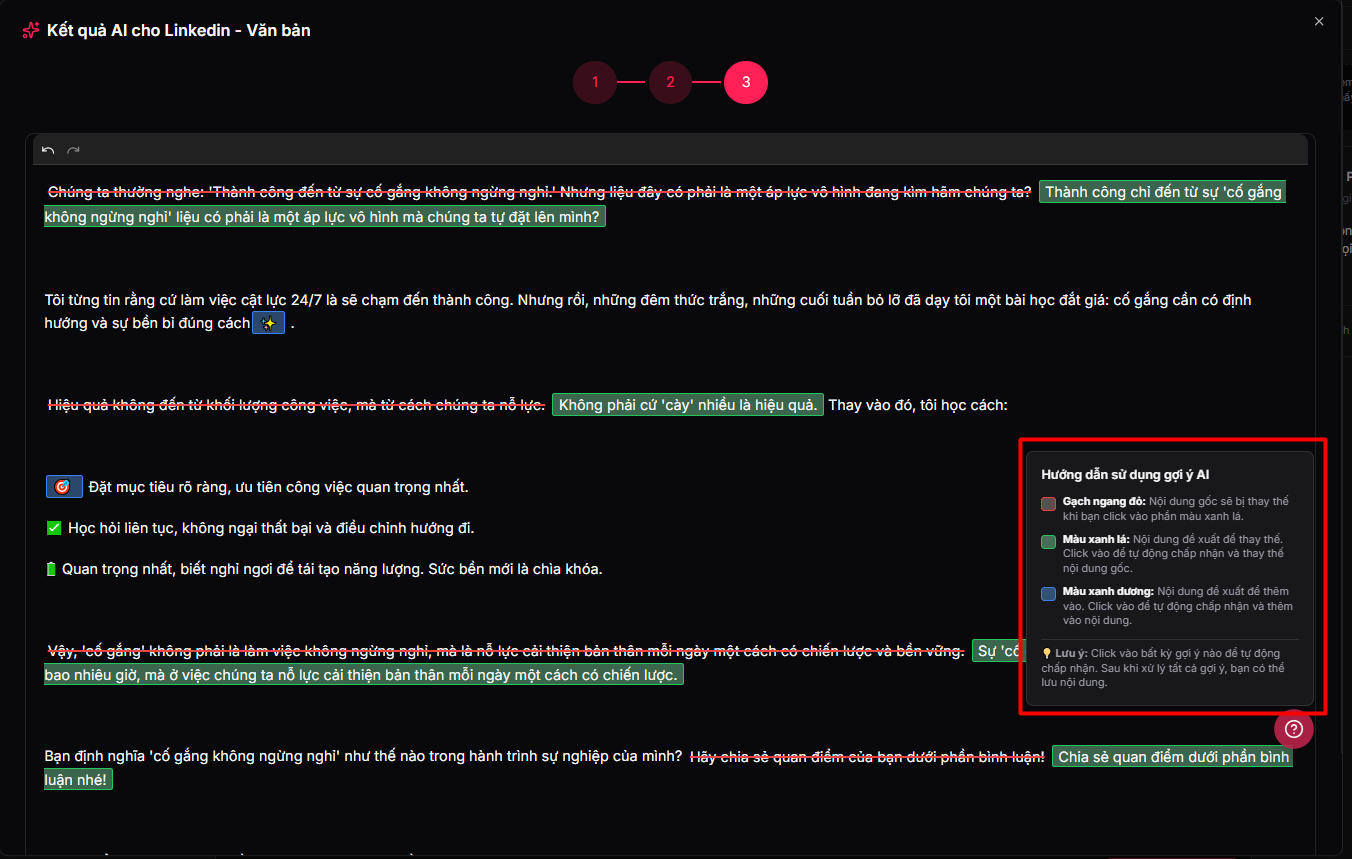Click the redo arrow icon

73,150
